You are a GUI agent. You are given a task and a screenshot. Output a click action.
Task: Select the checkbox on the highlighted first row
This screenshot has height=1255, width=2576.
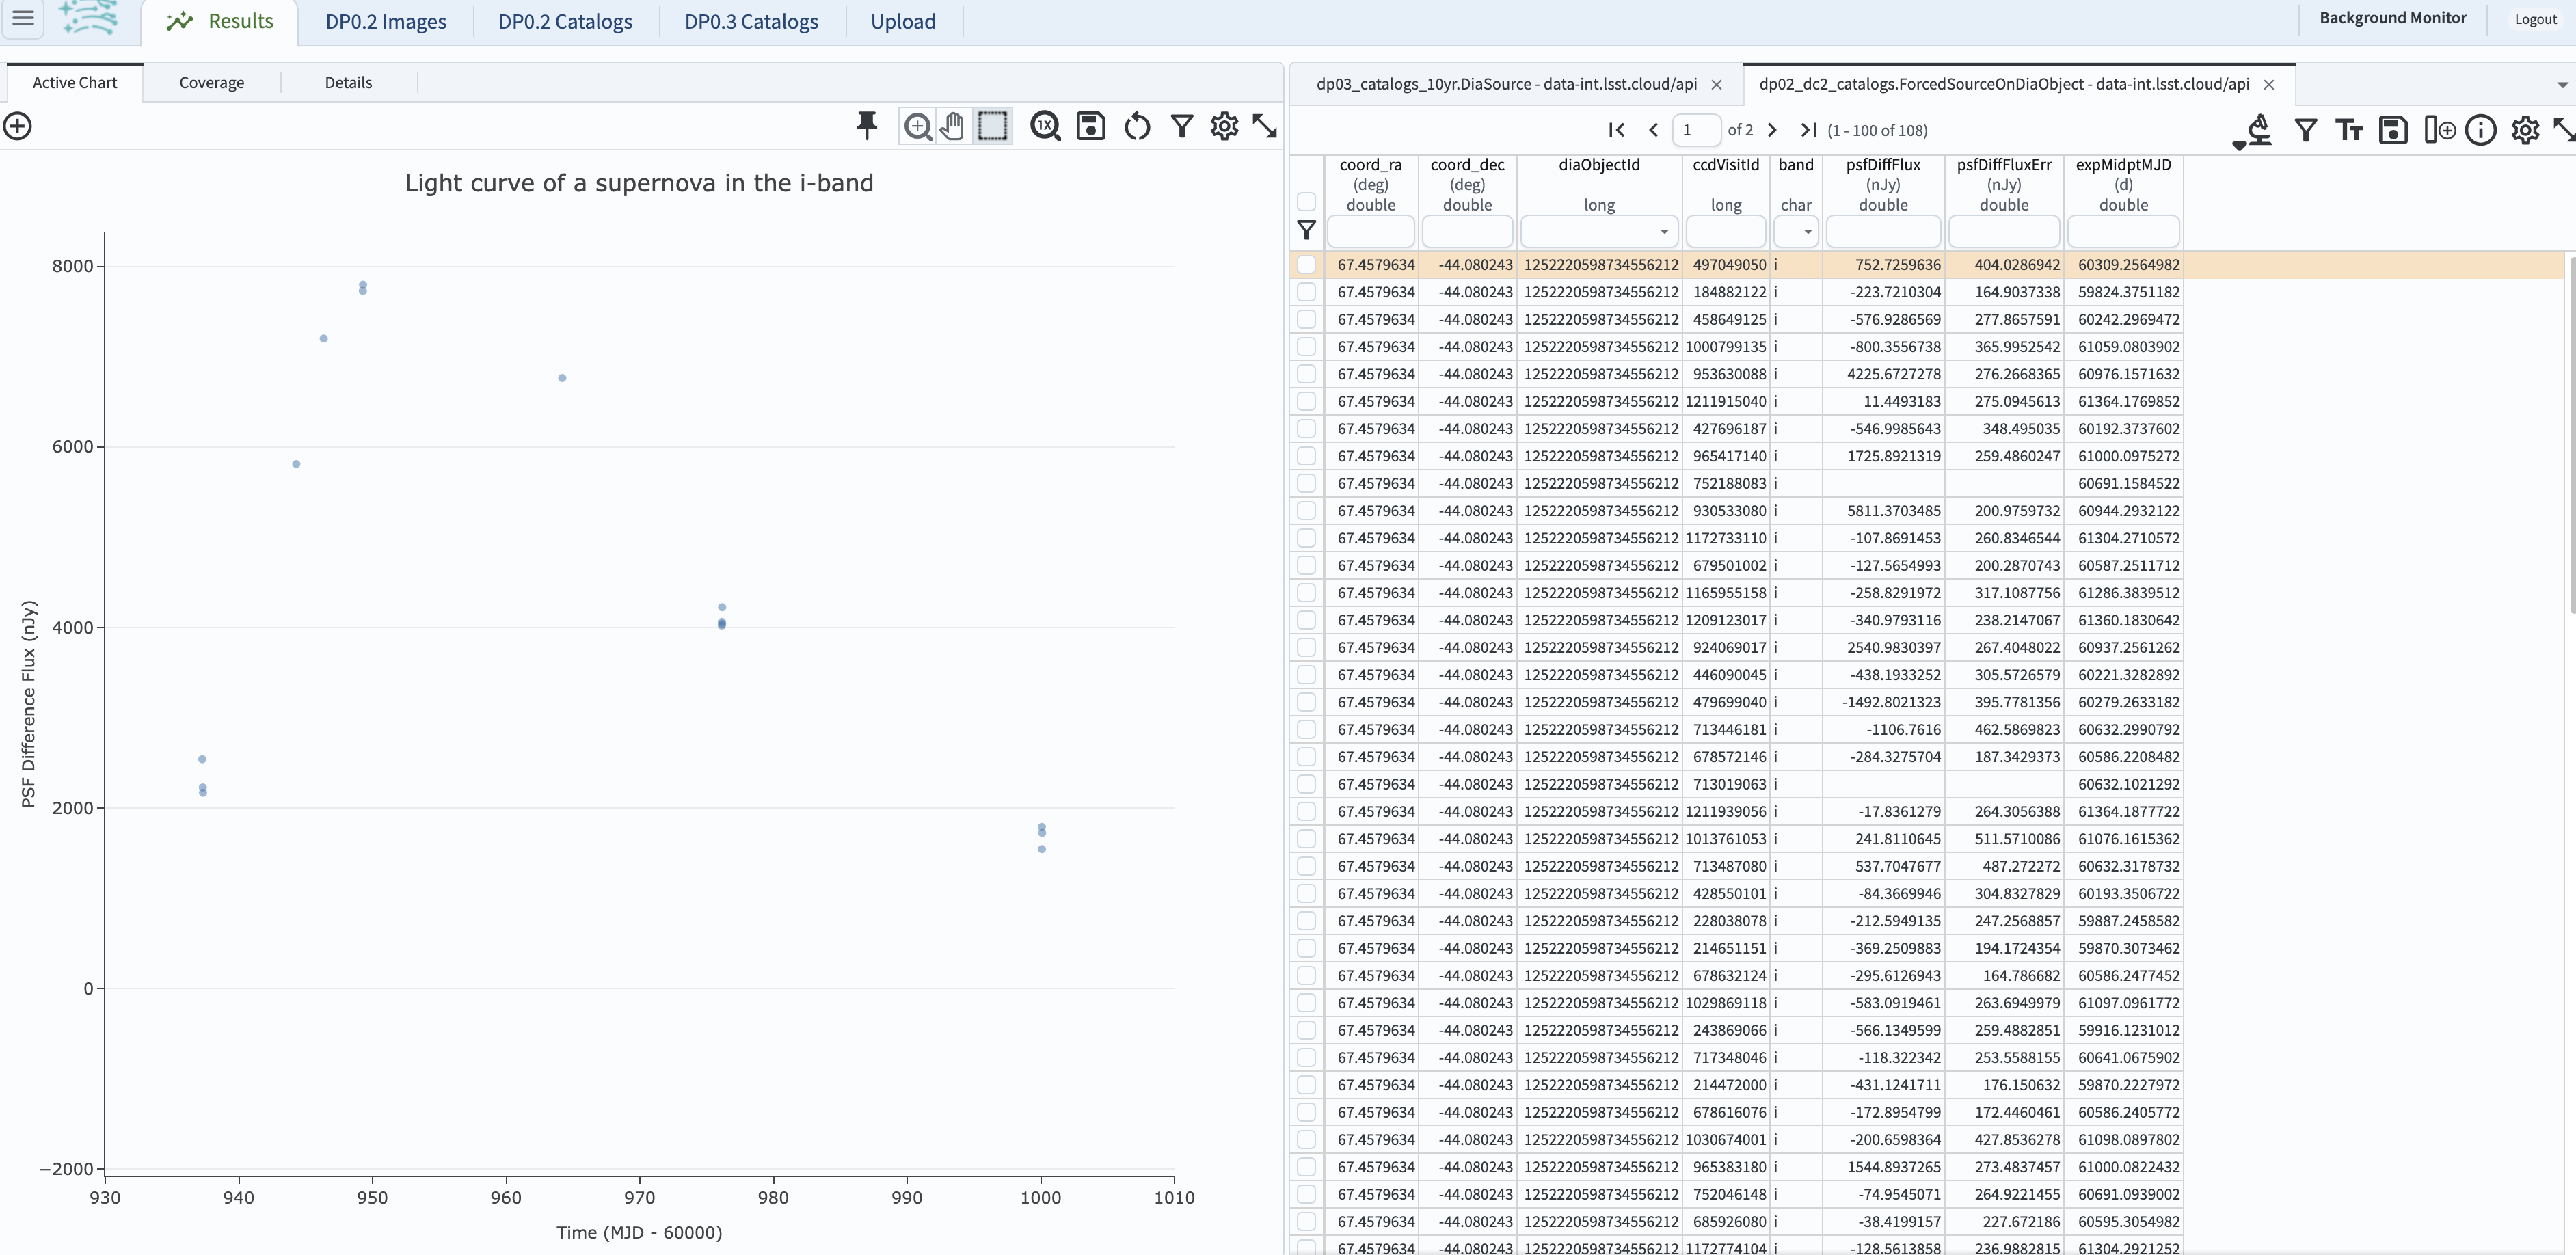click(1306, 264)
